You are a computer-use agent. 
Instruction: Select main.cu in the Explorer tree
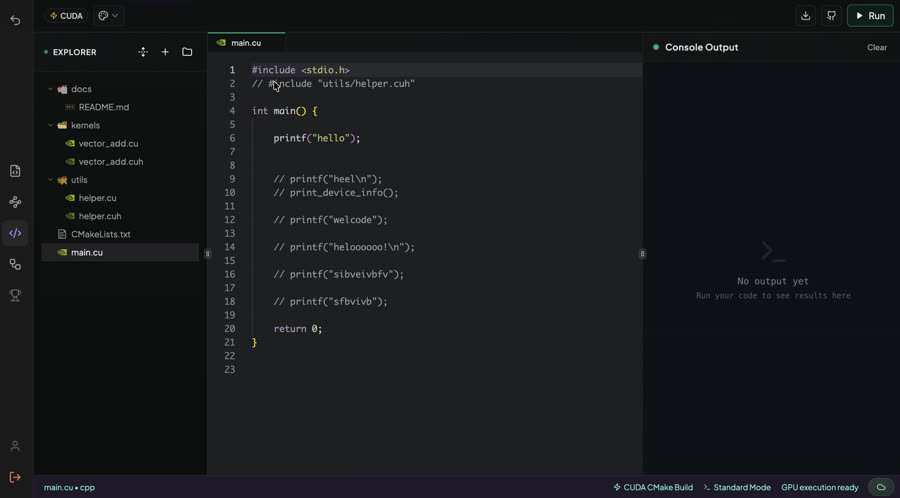(x=120, y=252)
